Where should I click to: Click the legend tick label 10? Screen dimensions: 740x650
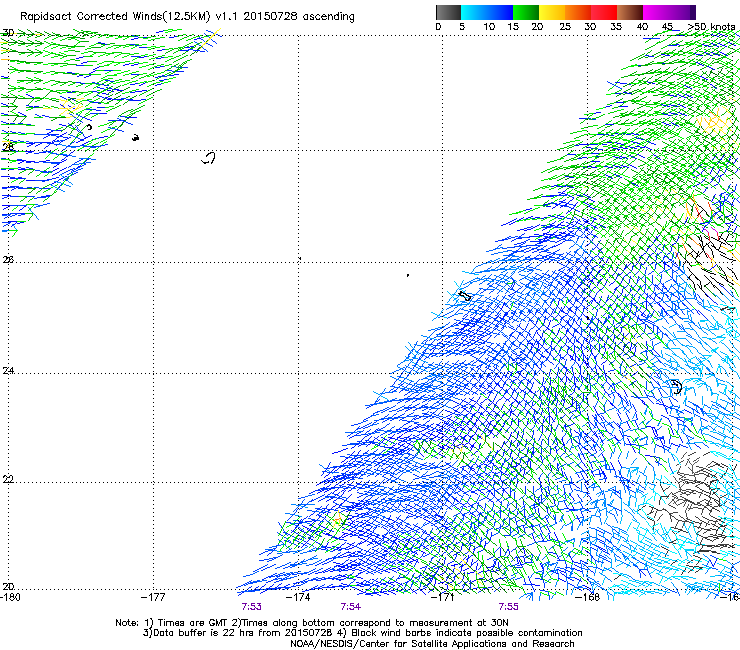click(489, 27)
